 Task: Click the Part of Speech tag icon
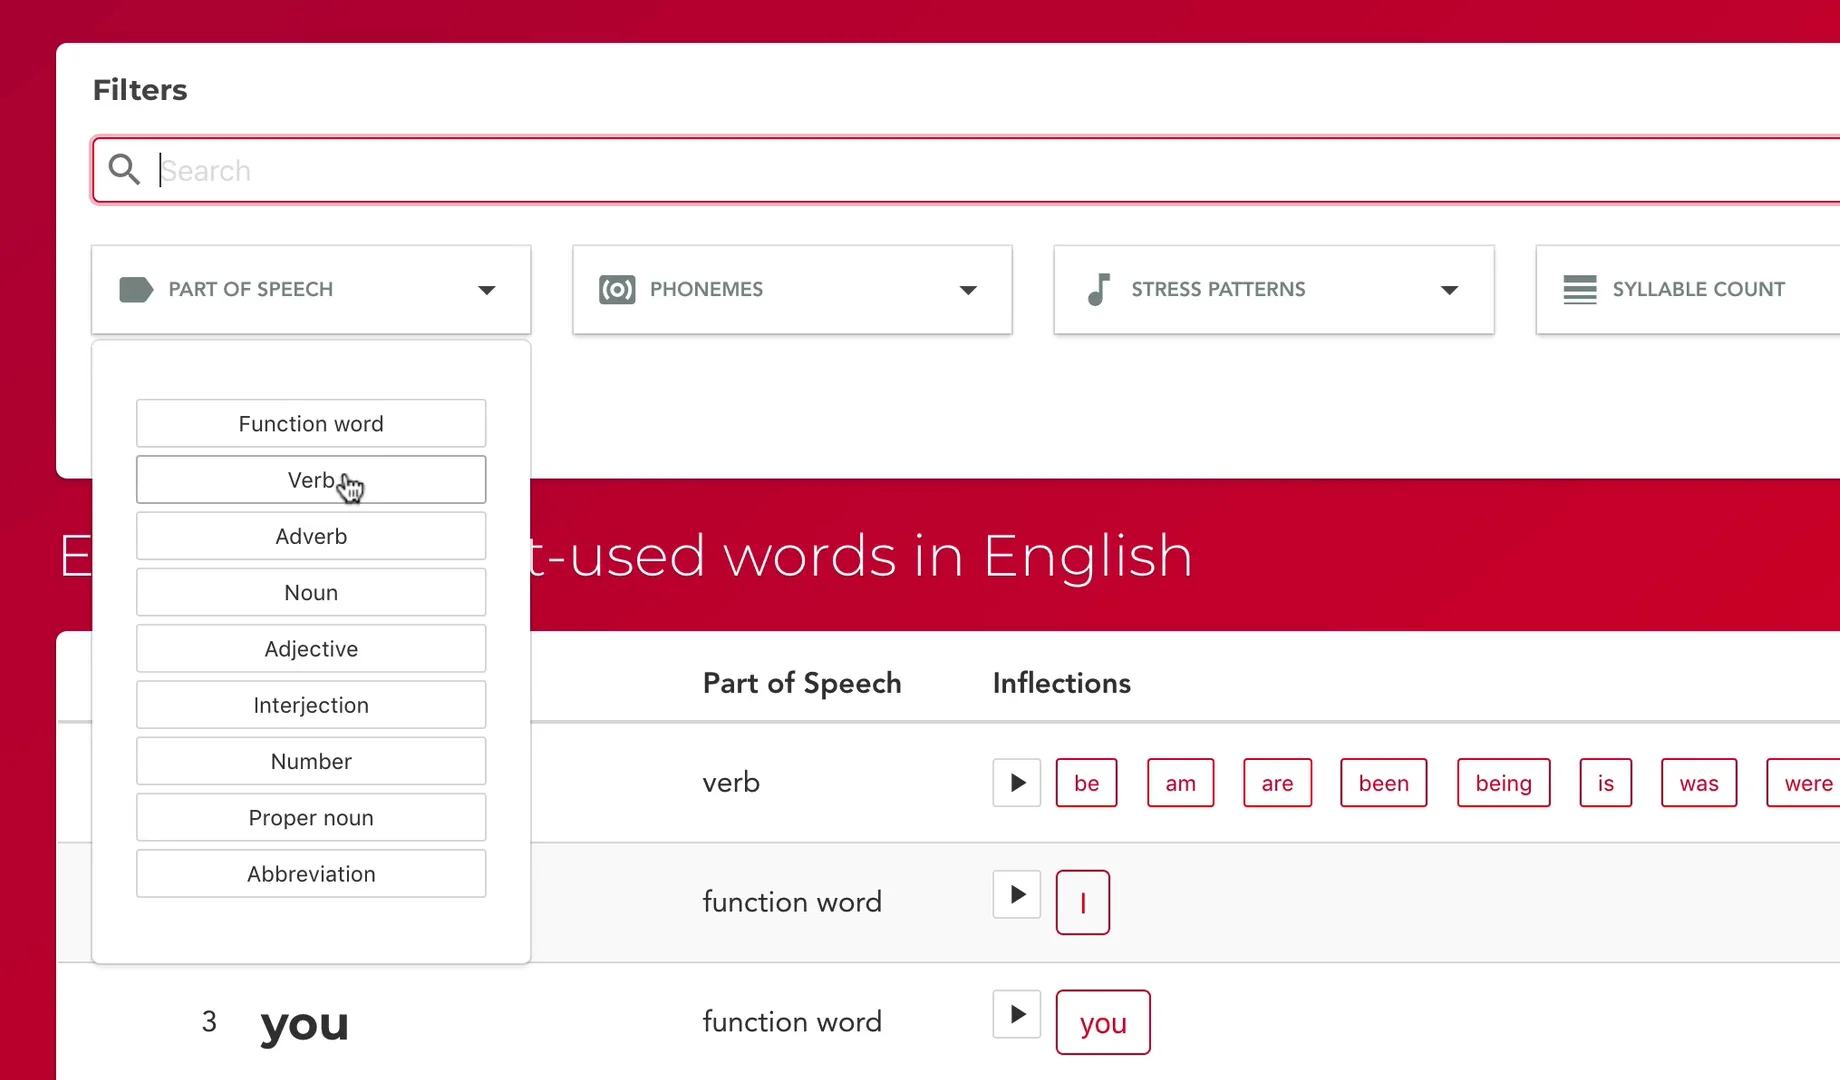point(136,290)
